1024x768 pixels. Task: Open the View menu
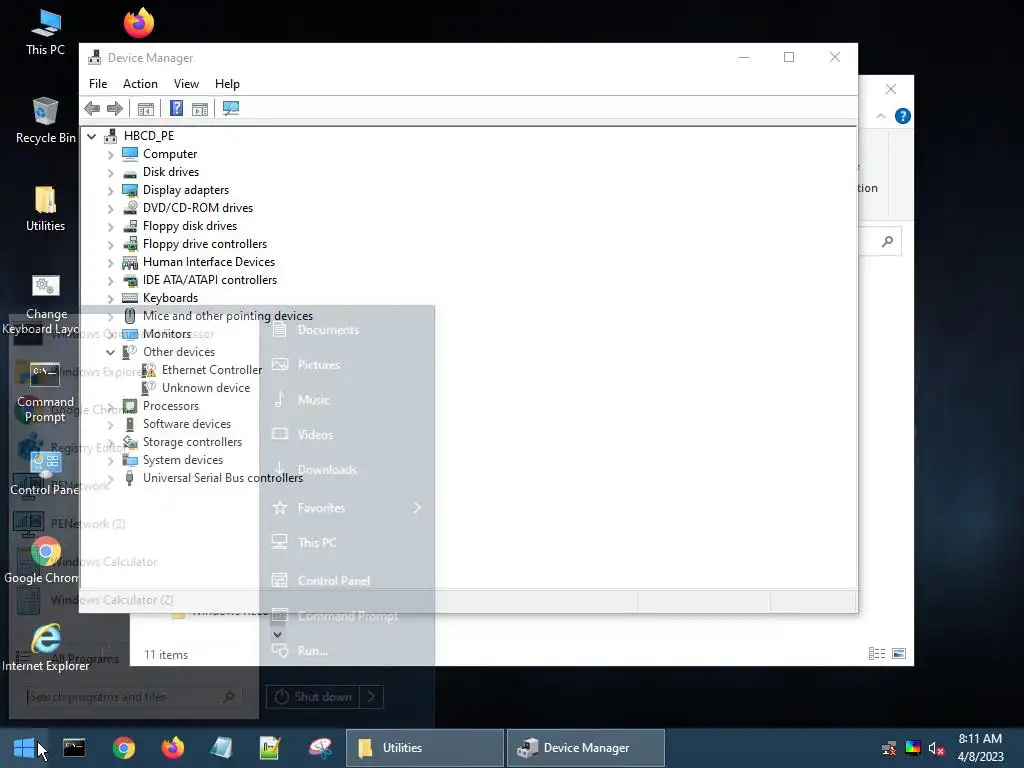tap(186, 84)
